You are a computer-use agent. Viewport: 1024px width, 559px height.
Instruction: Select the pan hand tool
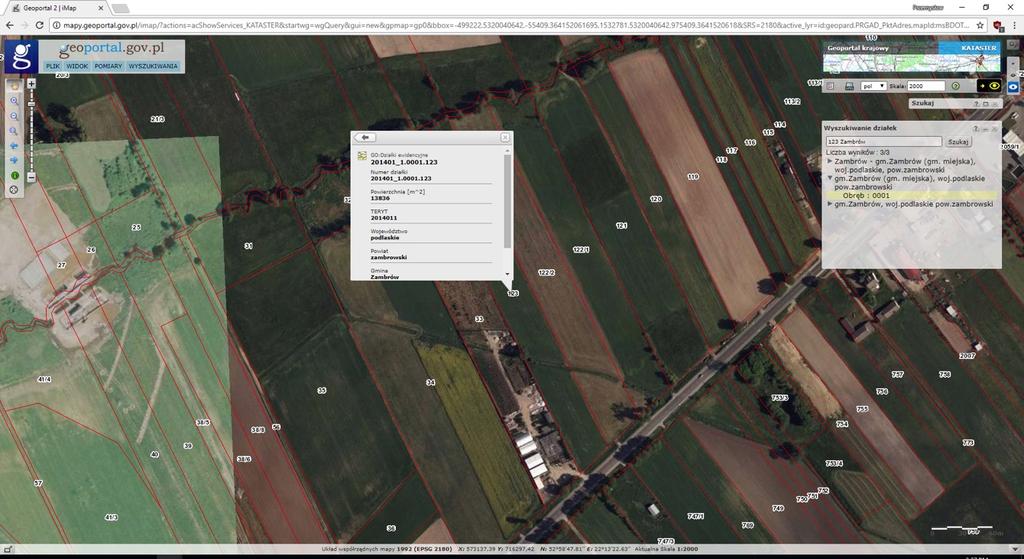pos(14,86)
